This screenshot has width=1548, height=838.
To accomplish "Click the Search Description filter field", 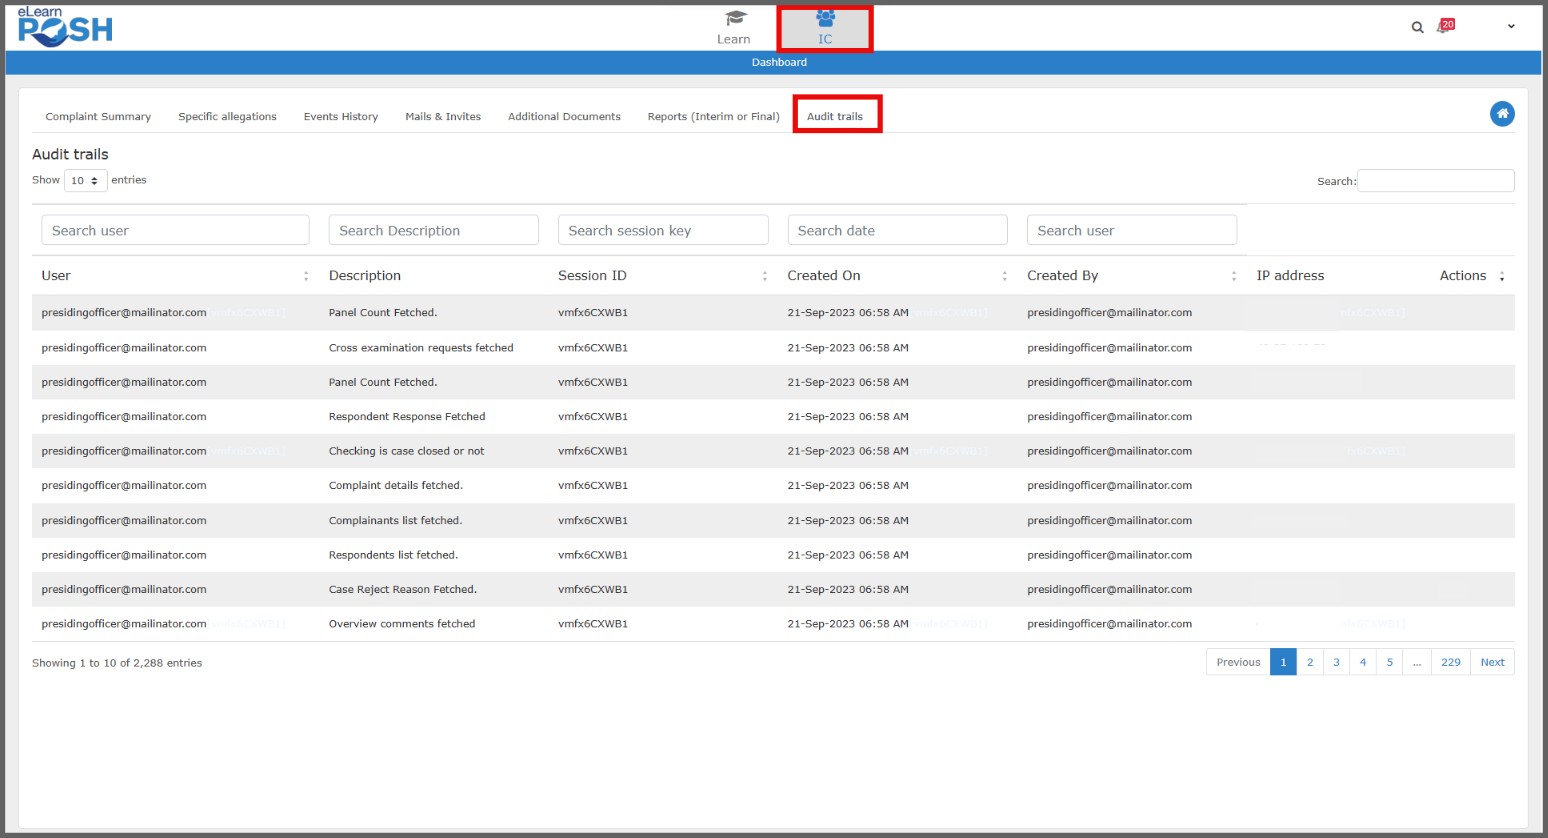I will pos(433,230).
